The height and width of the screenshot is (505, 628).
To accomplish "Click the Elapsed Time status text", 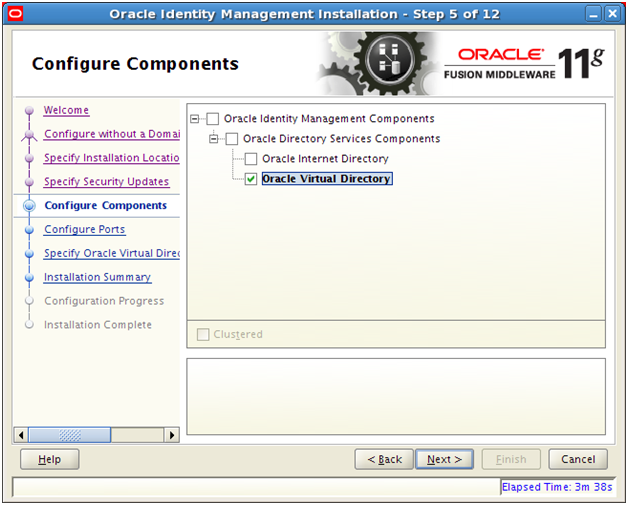I will click(557, 487).
